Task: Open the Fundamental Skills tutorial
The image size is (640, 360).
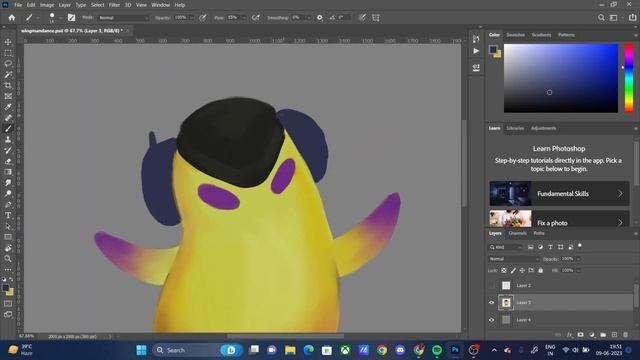Action: pyautogui.click(x=559, y=193)
